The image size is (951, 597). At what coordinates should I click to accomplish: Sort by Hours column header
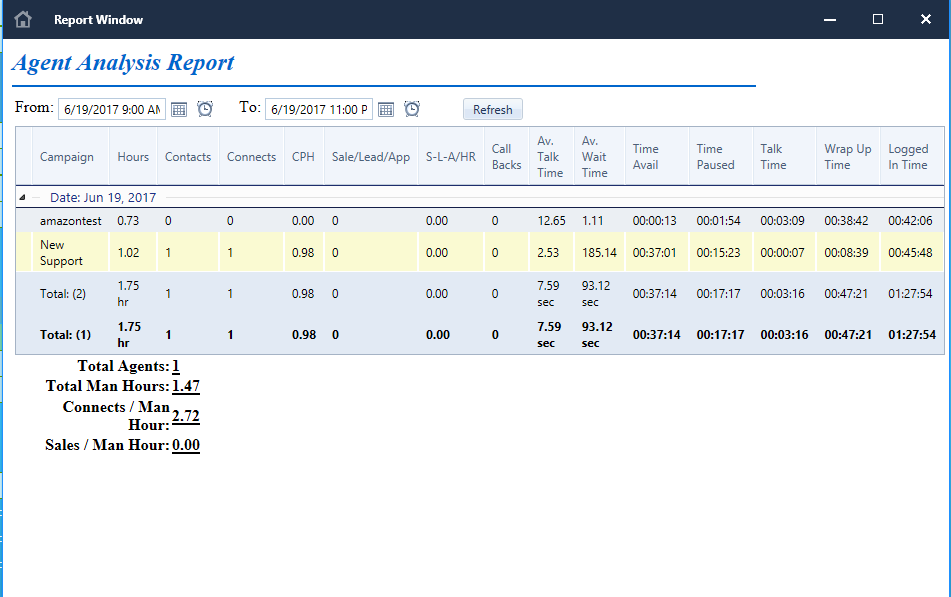tap(133, 157)
